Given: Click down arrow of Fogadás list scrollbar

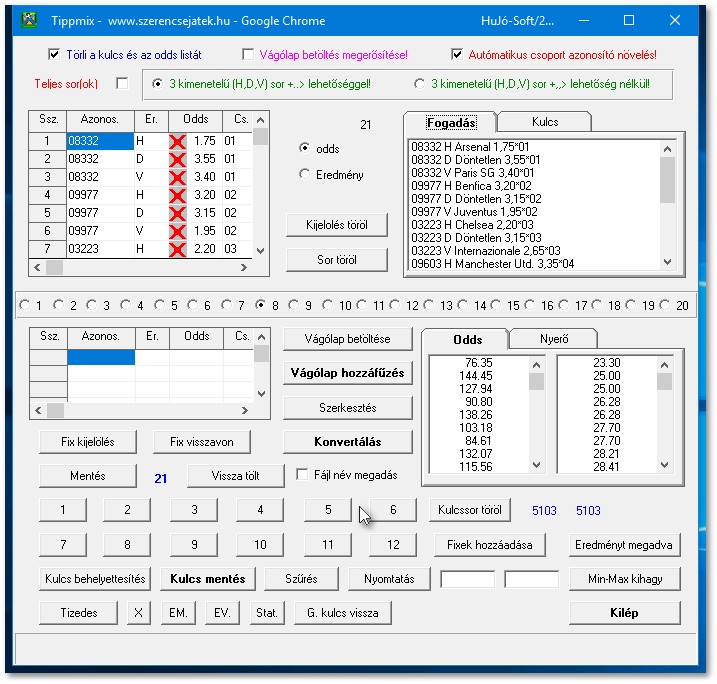Looking at the screenshot, I should click(x=668, y=262).
